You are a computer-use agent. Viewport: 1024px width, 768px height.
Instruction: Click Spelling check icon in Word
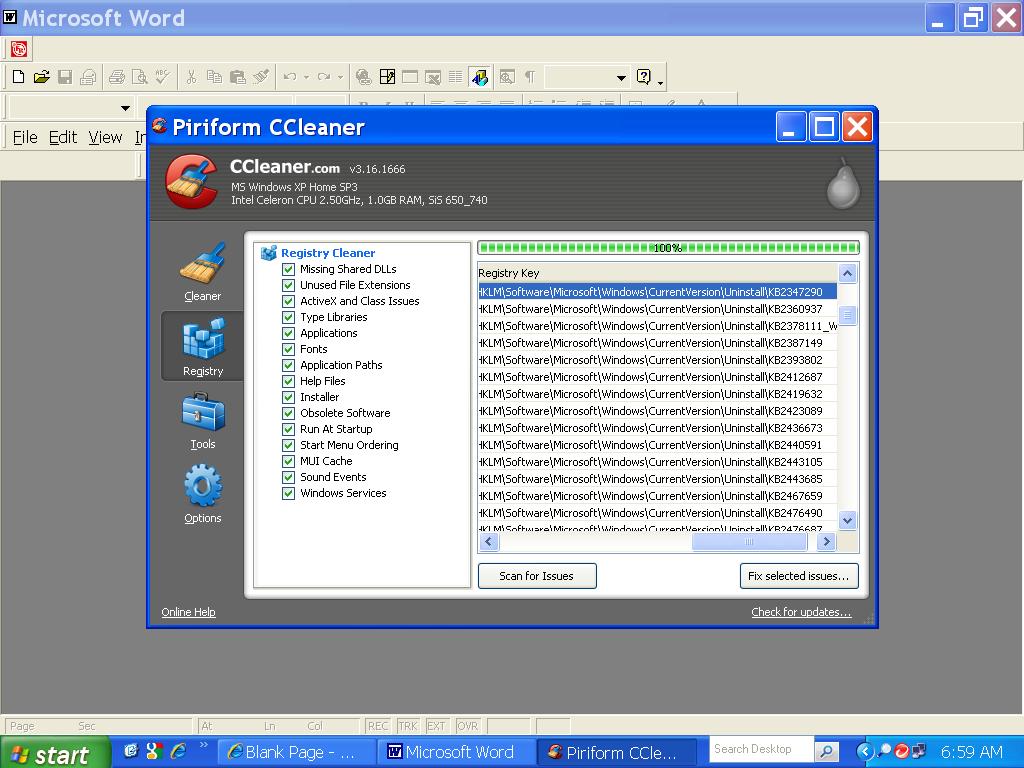(162, 77)
